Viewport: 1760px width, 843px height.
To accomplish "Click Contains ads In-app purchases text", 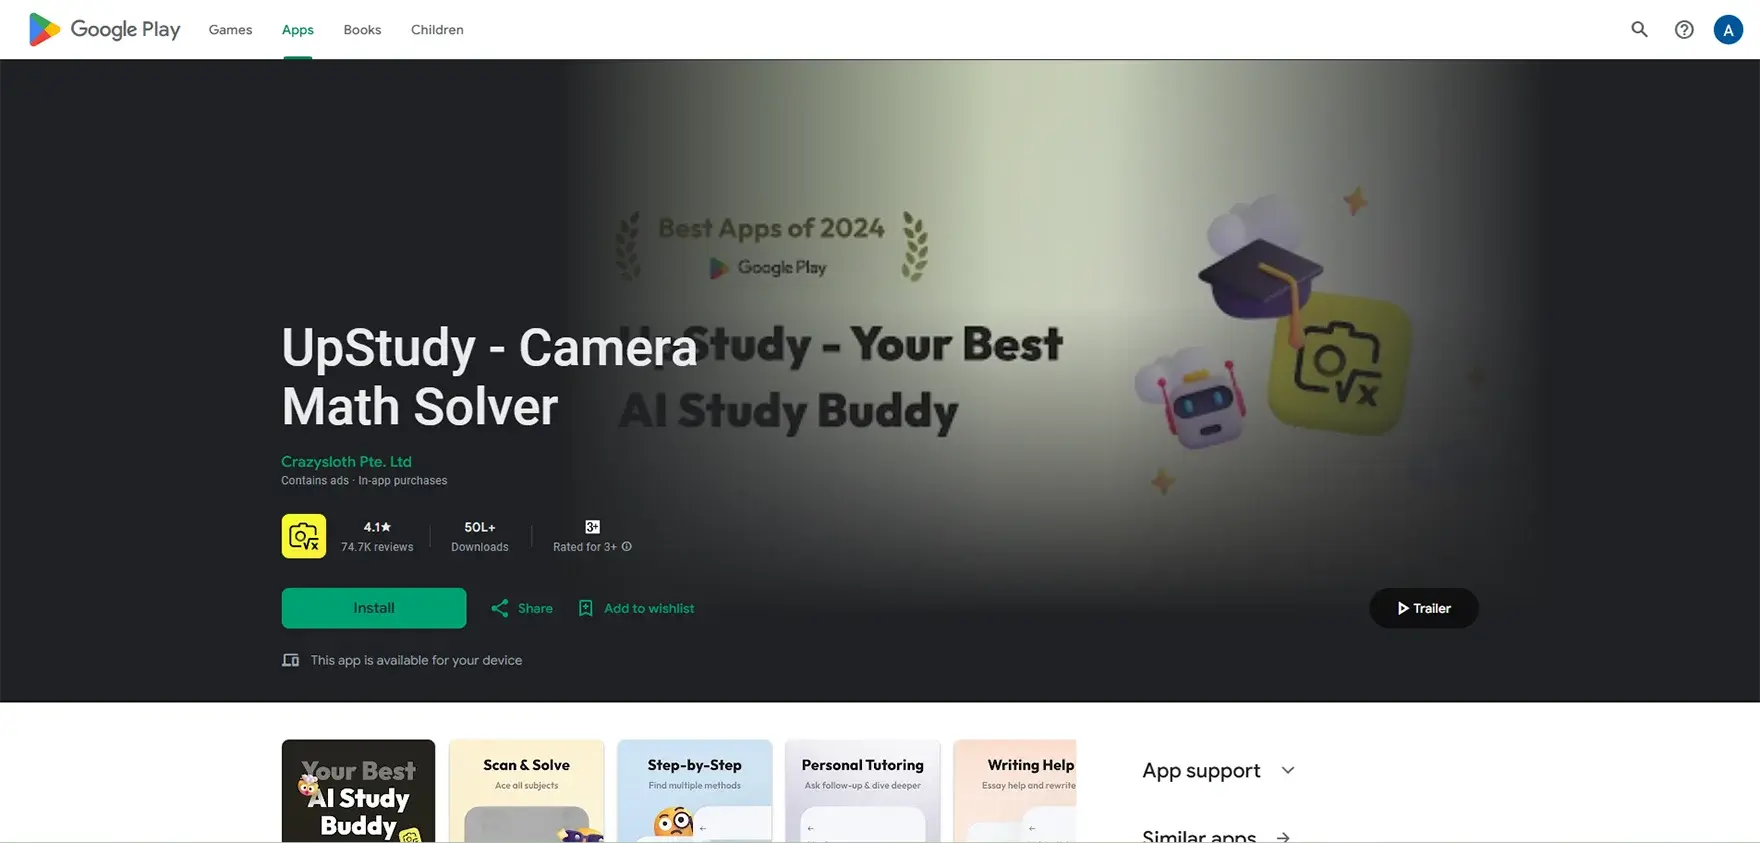I will [x=364, y=481].
